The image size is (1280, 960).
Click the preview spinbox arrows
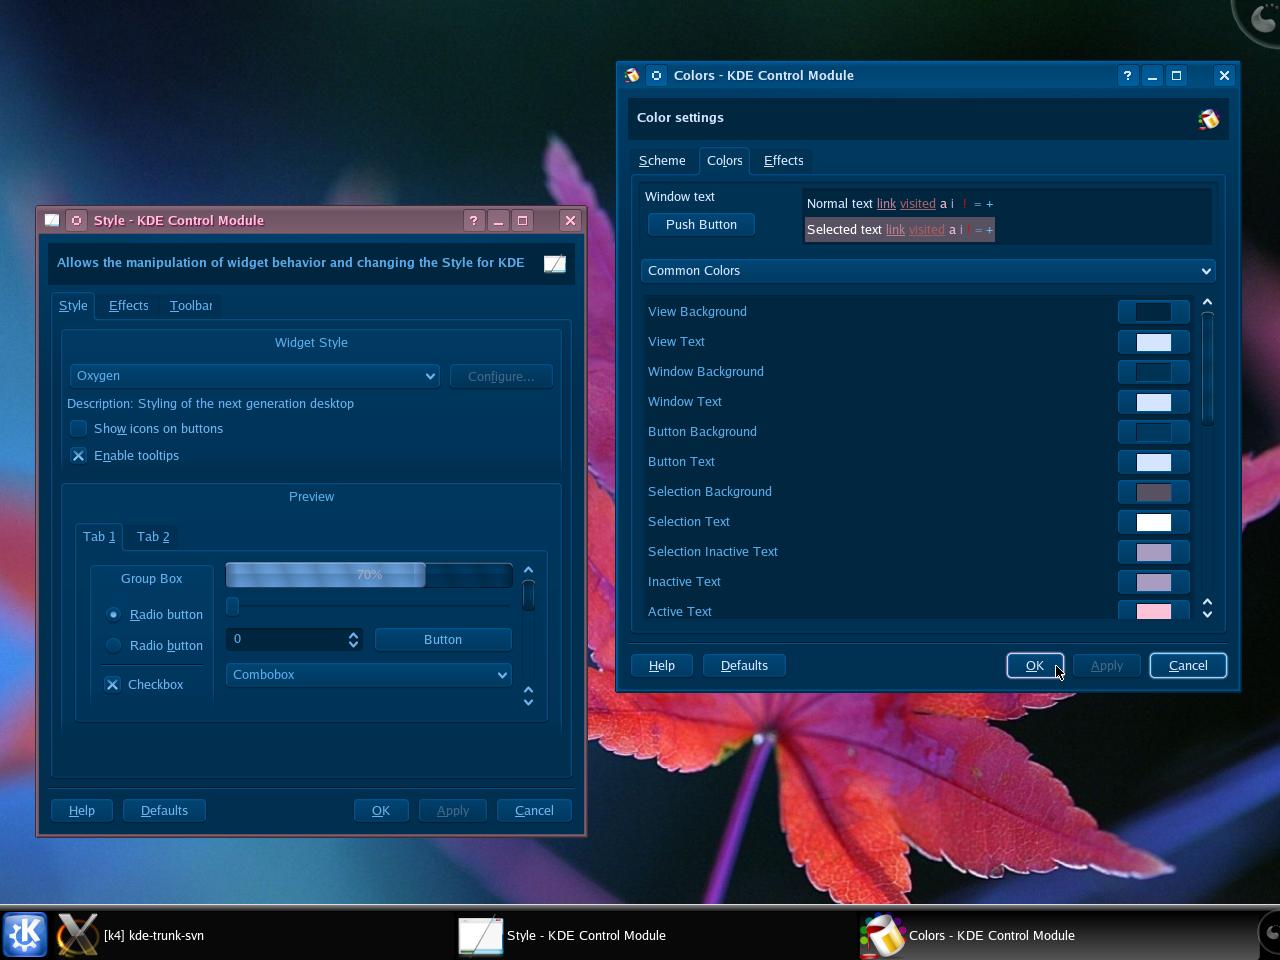click(x=353, y=639)
